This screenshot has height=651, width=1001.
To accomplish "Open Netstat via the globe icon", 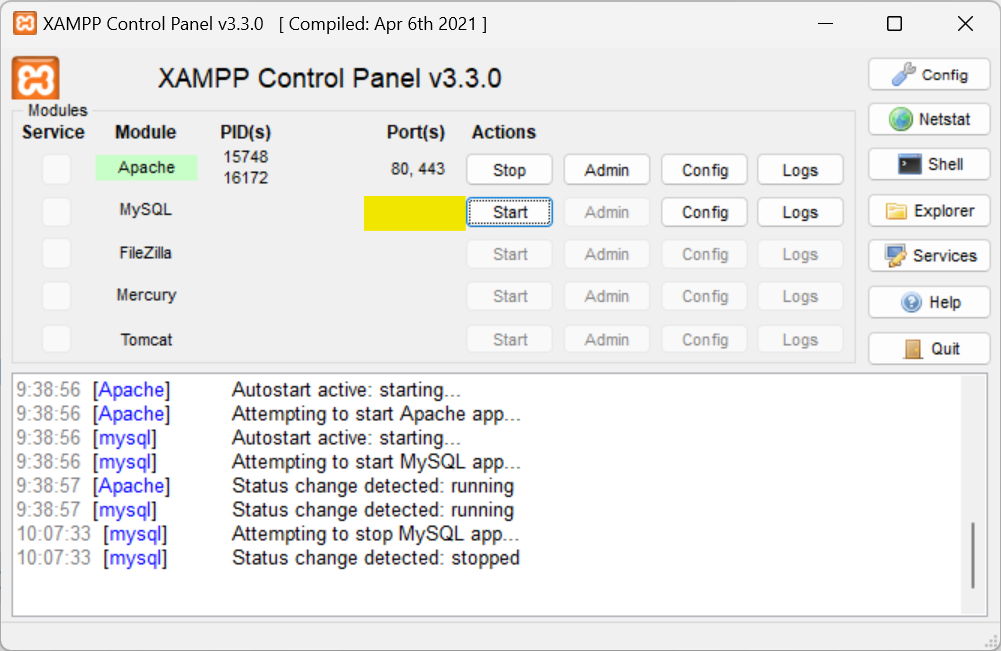I will [903, 119].
